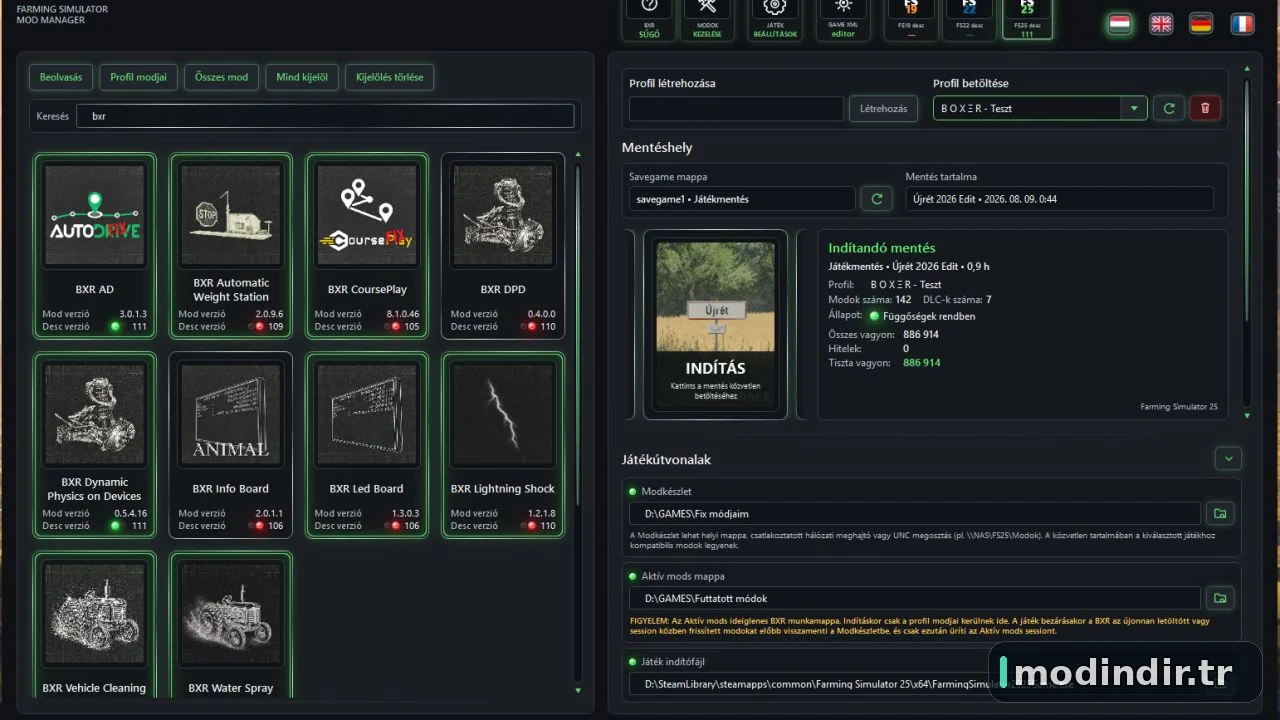Switch language with the French flag
Screen dimensions: 1280x720
(x=1242, y=24)
